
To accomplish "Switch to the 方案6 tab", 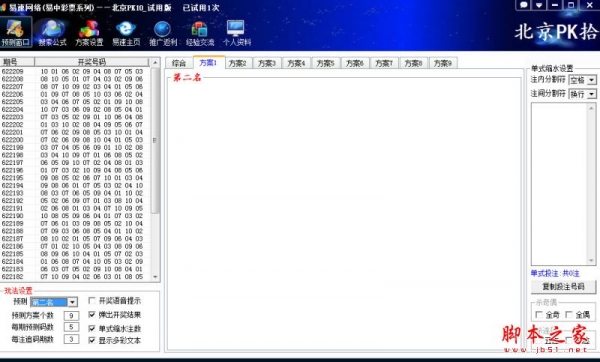I will (x=355, y=63).
